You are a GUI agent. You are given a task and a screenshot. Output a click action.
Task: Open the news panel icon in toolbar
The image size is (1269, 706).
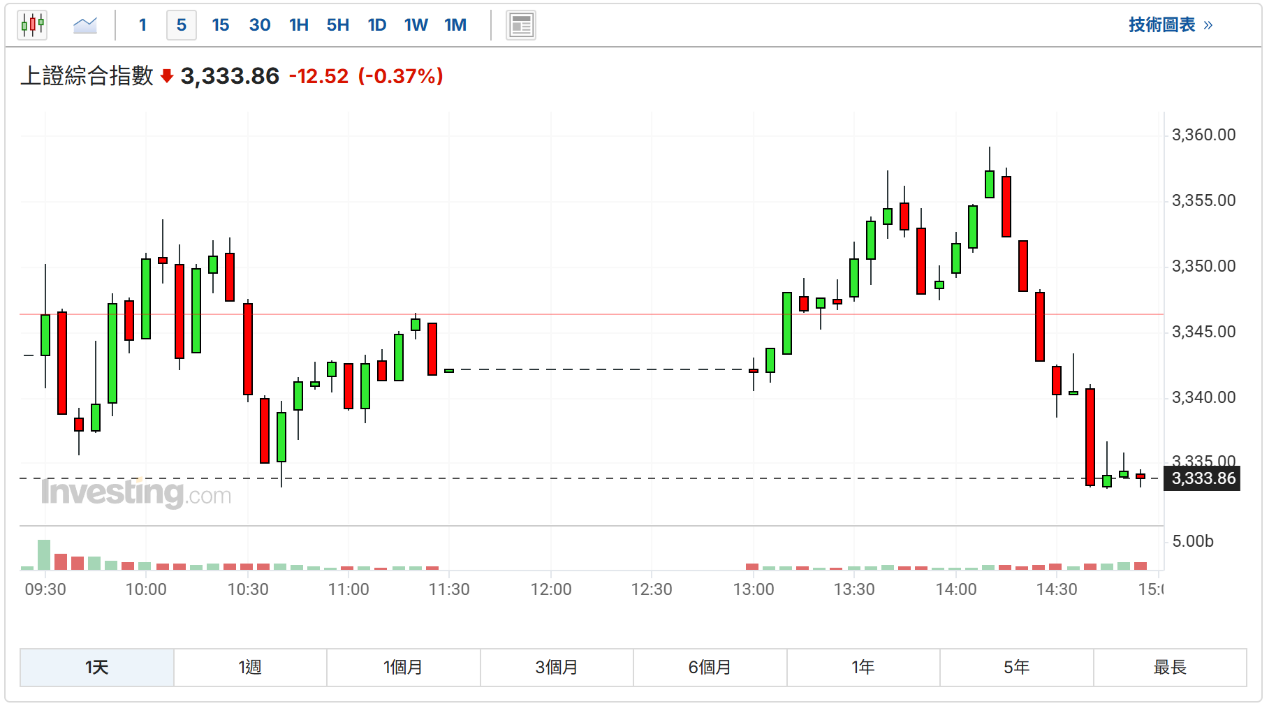tap(521, 25)
